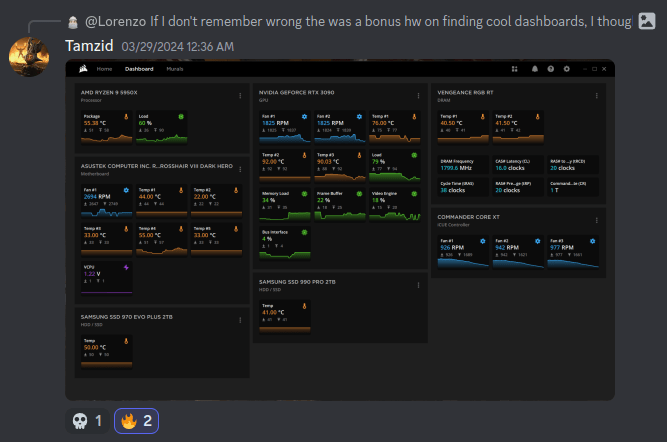Viewport: 667px width, 442px height.
Task: Toggle the fire reaction
Action: (137, 421)
